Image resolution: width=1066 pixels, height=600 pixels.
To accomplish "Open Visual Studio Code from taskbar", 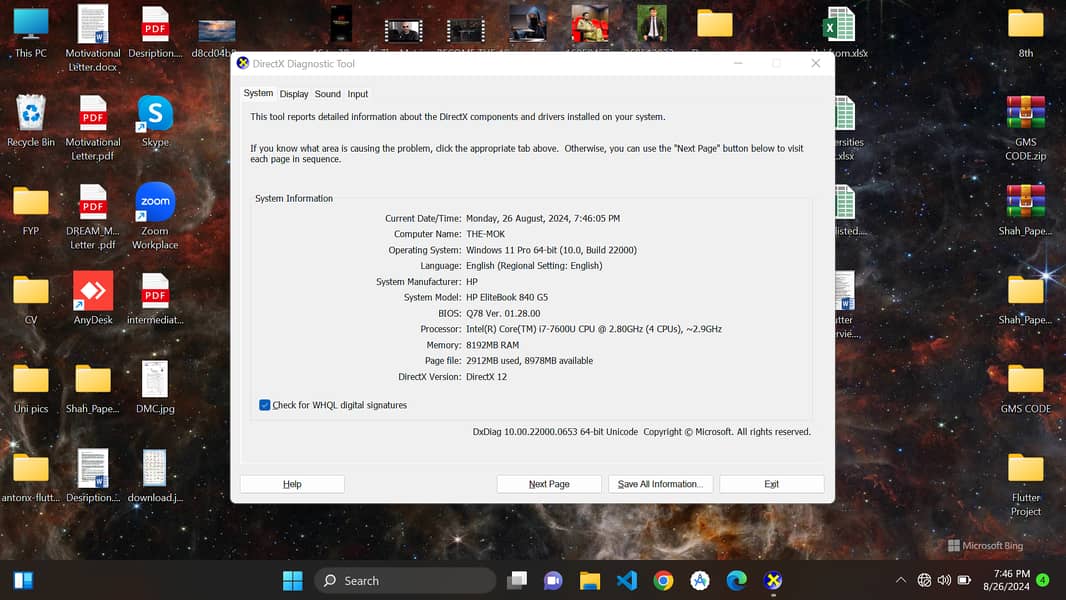I will coord(627,580).
